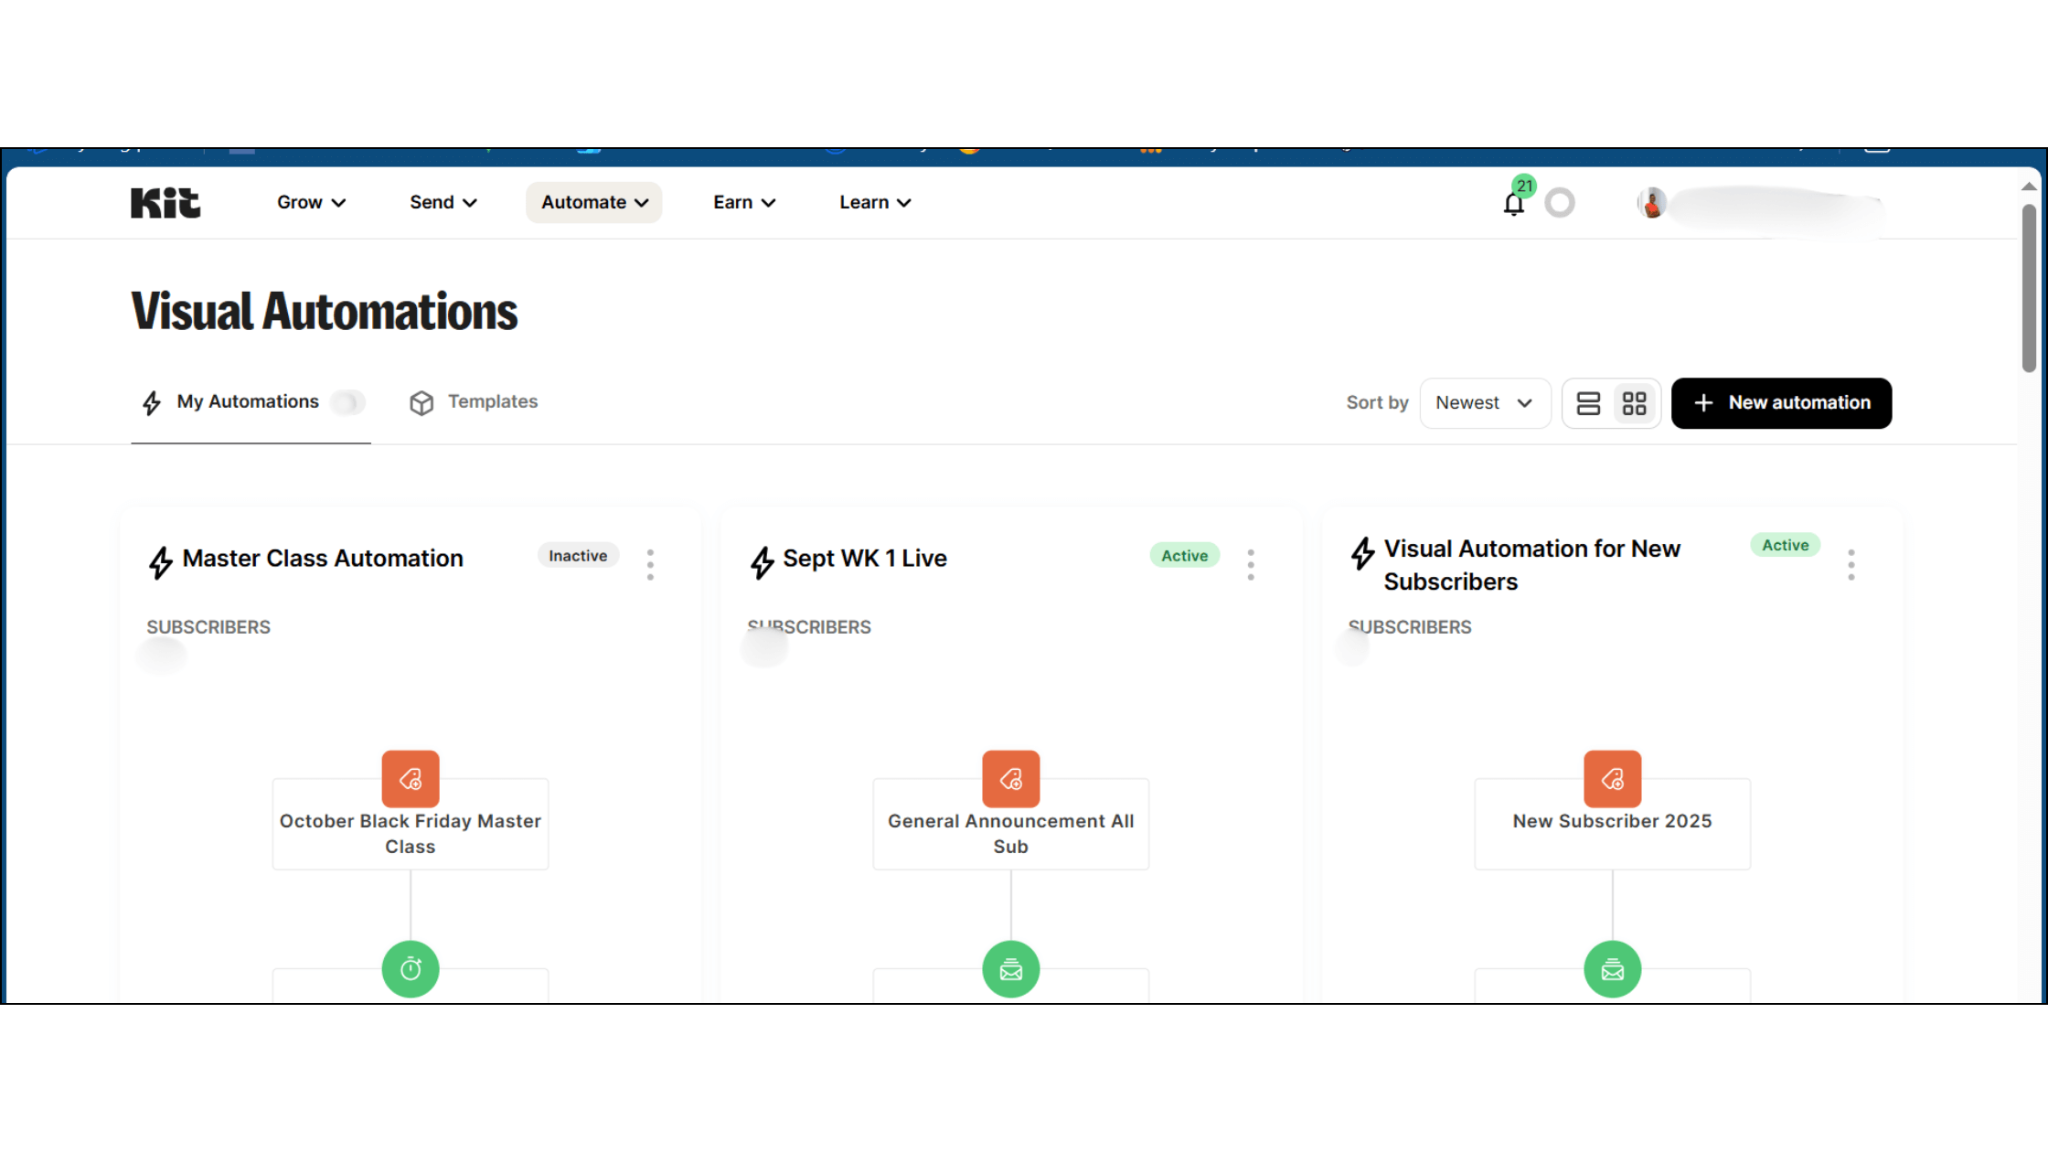Open the Earn menu
Image resolution: width=2048 pixels, height=1152 pixels.
coord(744,203)
